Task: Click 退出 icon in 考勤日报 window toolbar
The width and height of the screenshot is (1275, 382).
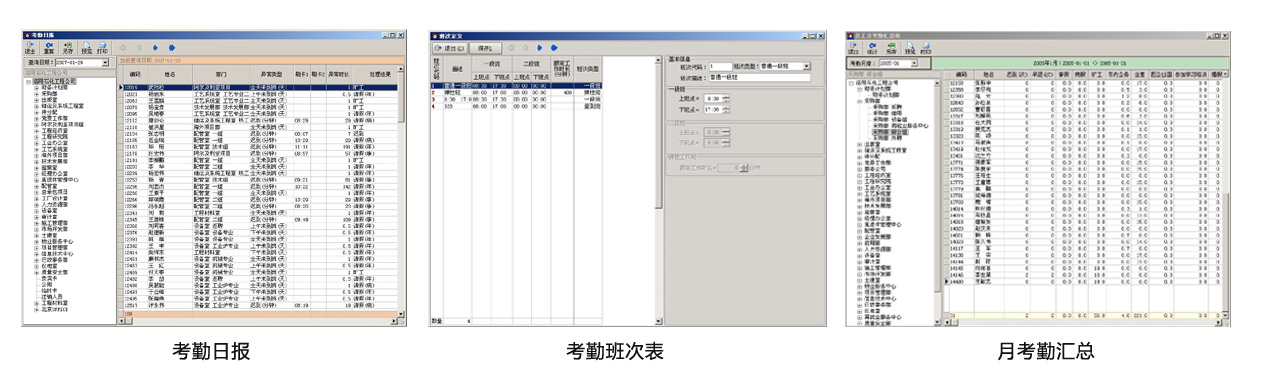Action: (30, 48)
